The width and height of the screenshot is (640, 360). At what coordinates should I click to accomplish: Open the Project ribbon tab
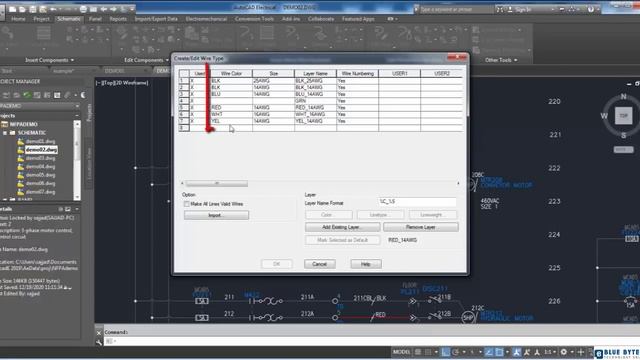pyautogui.click(x=41, y=19)
